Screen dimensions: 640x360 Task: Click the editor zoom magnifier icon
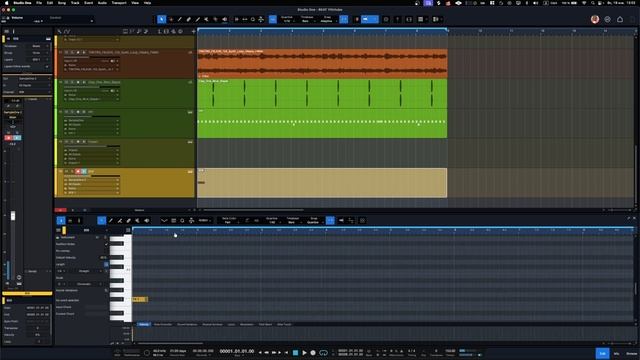182,220
